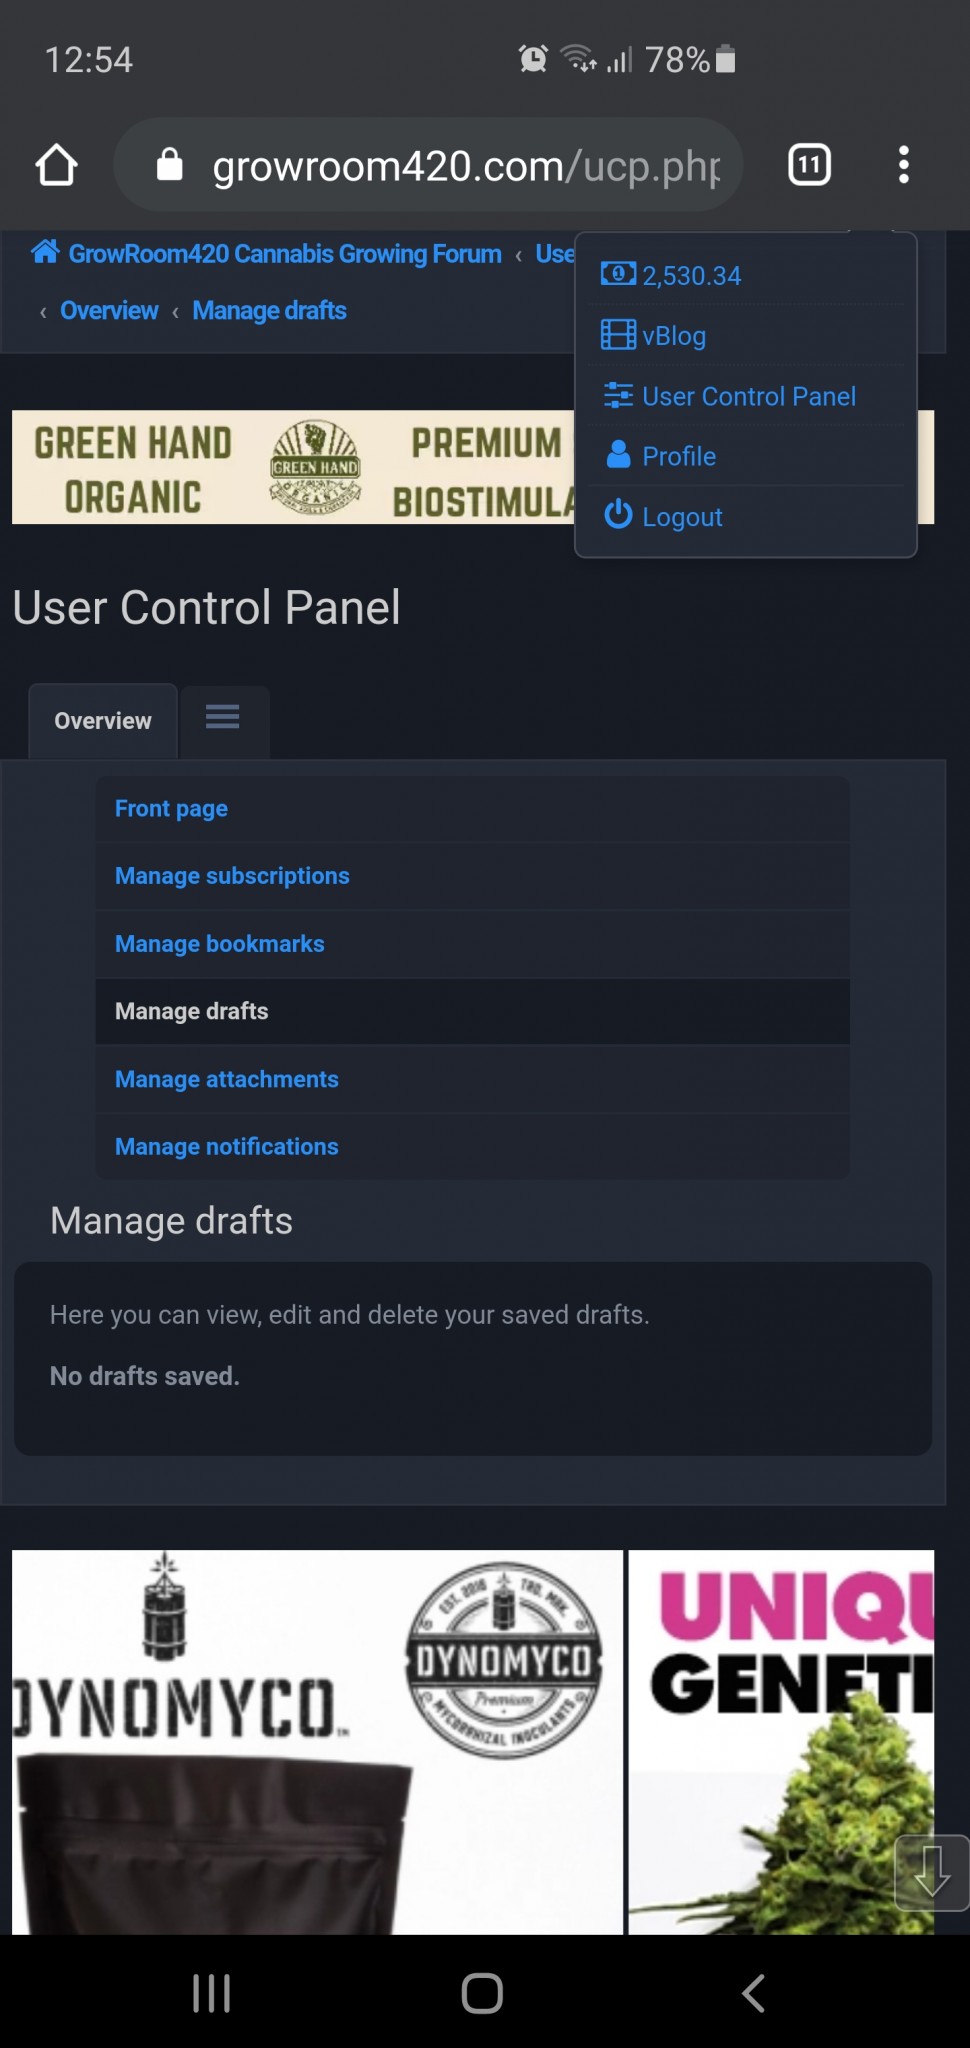Open Manage subscriptions

[x=232, y=876]
